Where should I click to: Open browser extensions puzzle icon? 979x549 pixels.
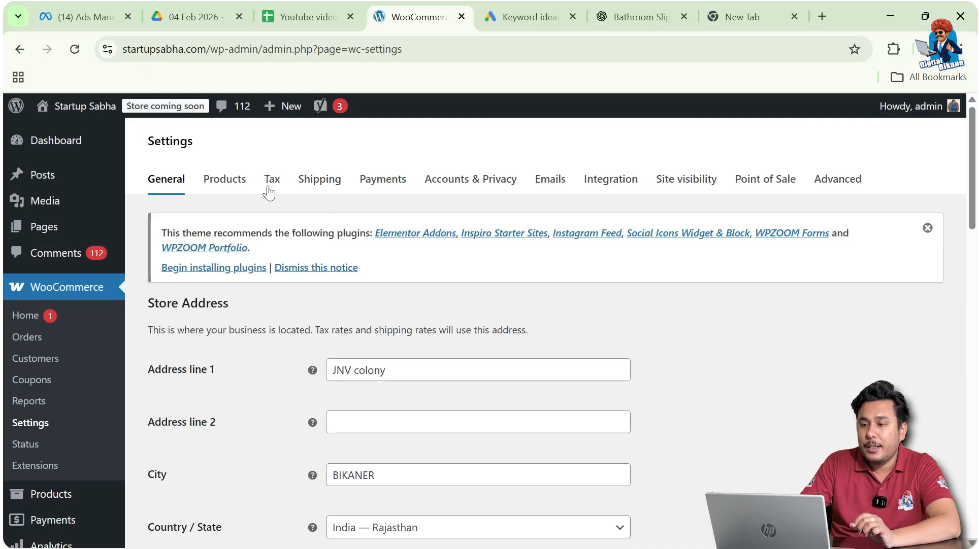(893, 49)
